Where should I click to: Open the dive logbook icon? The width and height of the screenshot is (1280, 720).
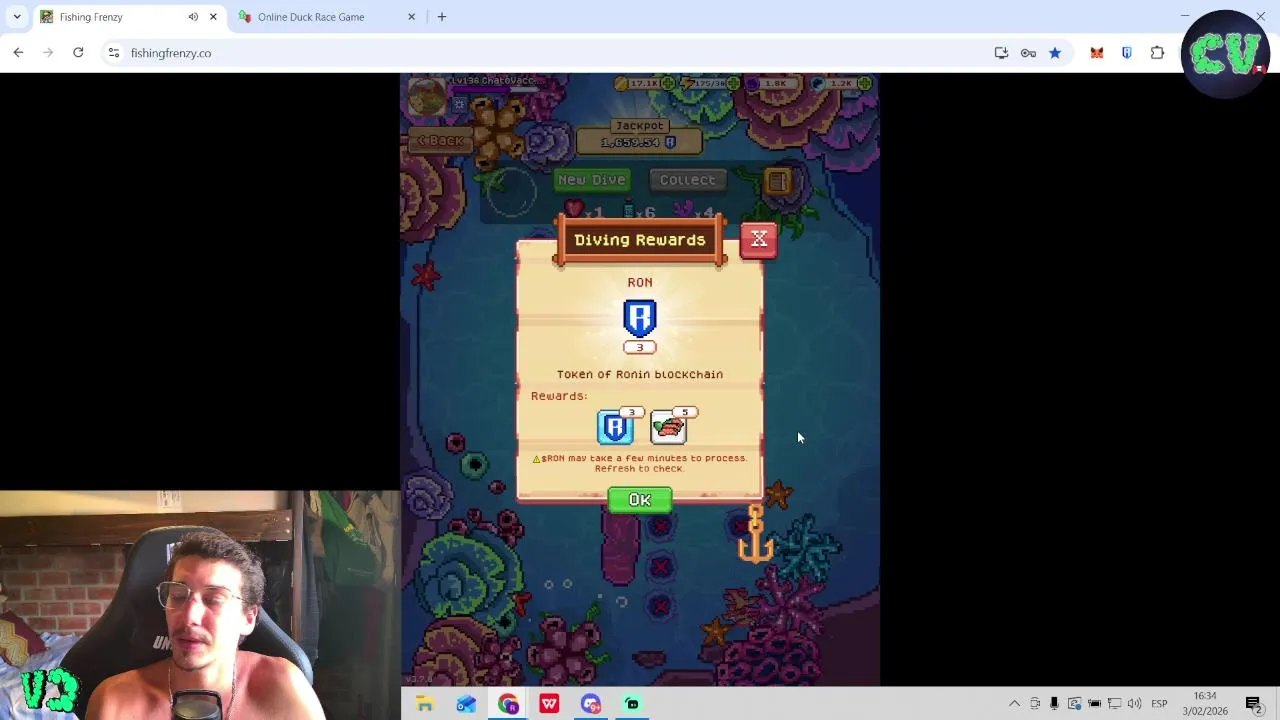click(778, 181)
